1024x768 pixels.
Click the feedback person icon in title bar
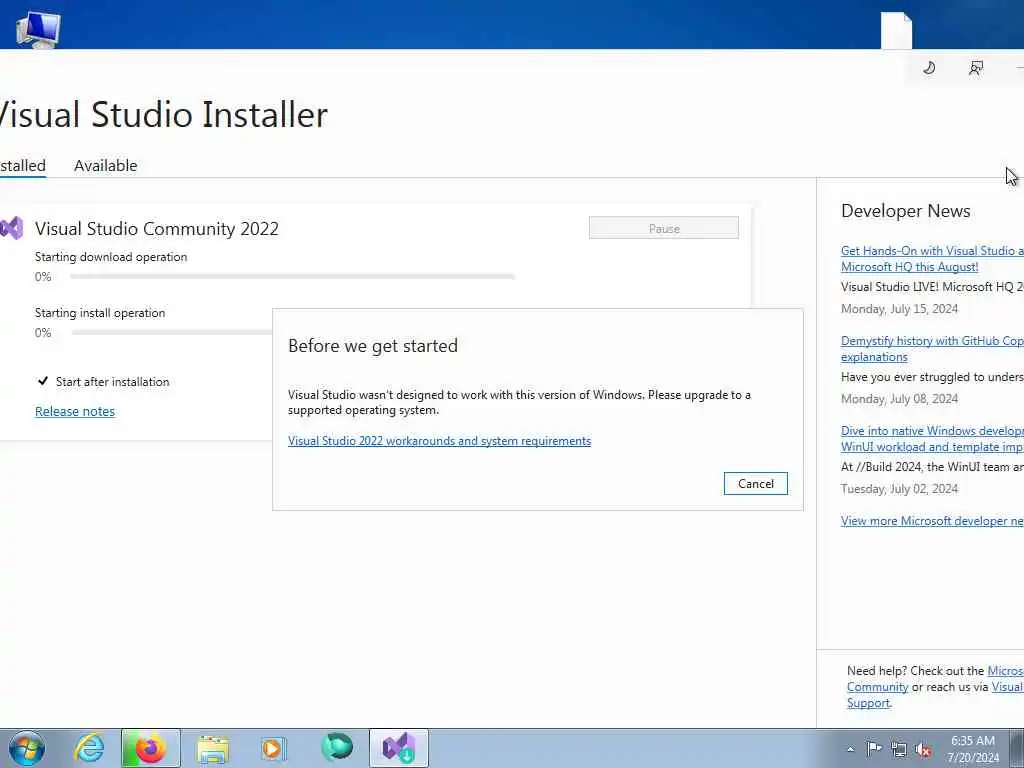(x=976, y=68)
